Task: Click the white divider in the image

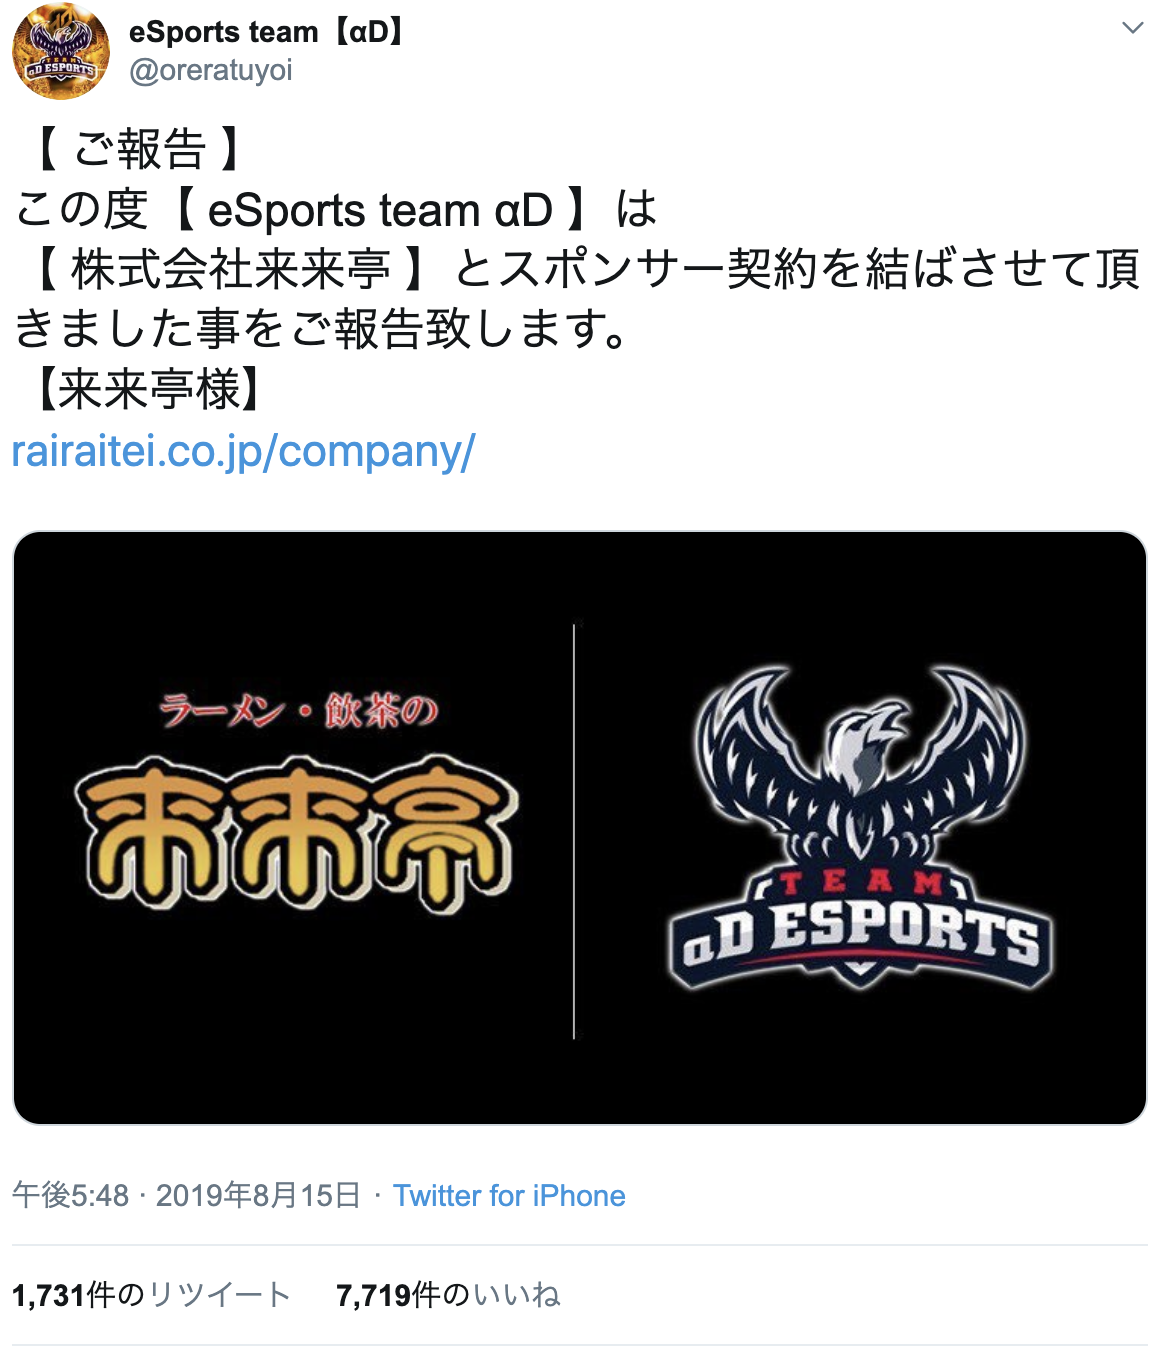Action: [574, 830]
